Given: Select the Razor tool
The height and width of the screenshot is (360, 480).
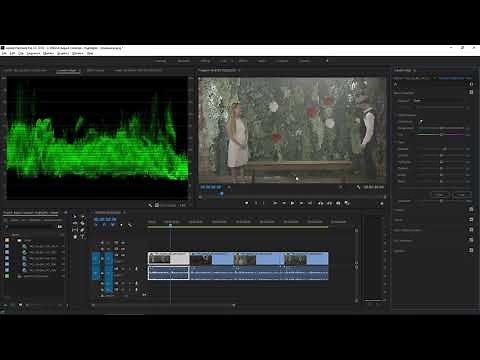Looking at the screenshot, I should [82, 224].
